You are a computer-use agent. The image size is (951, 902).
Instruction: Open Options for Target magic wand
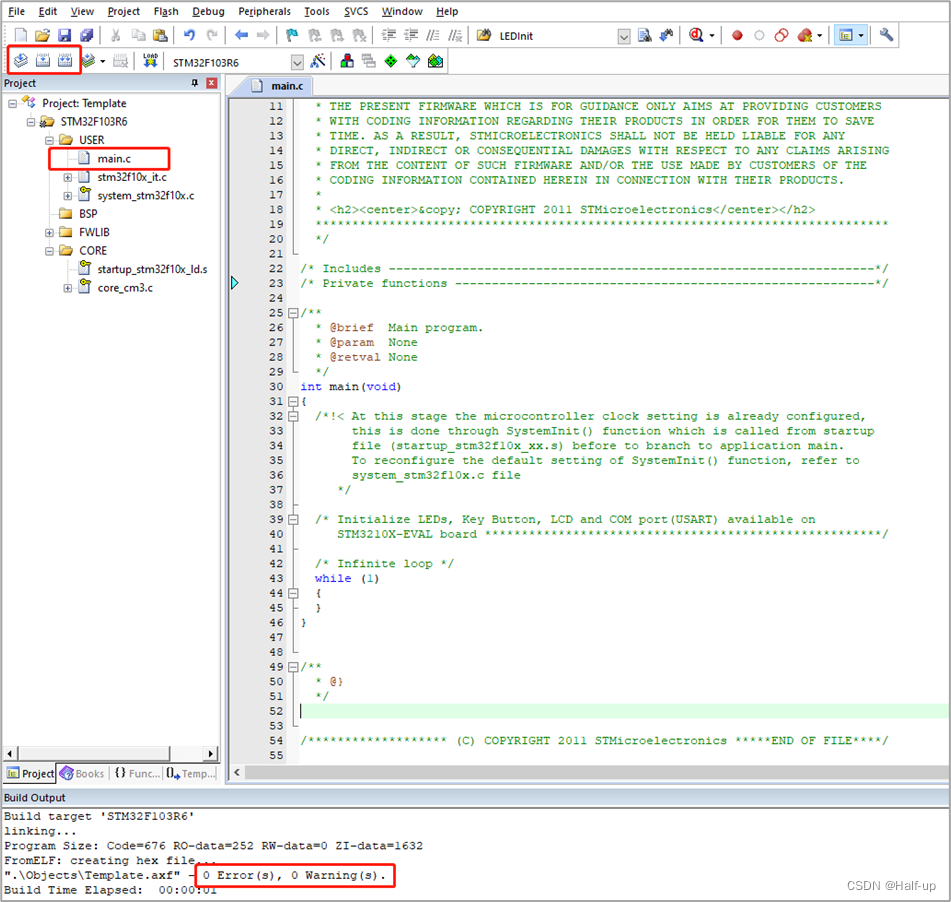(x=318, y=61)
